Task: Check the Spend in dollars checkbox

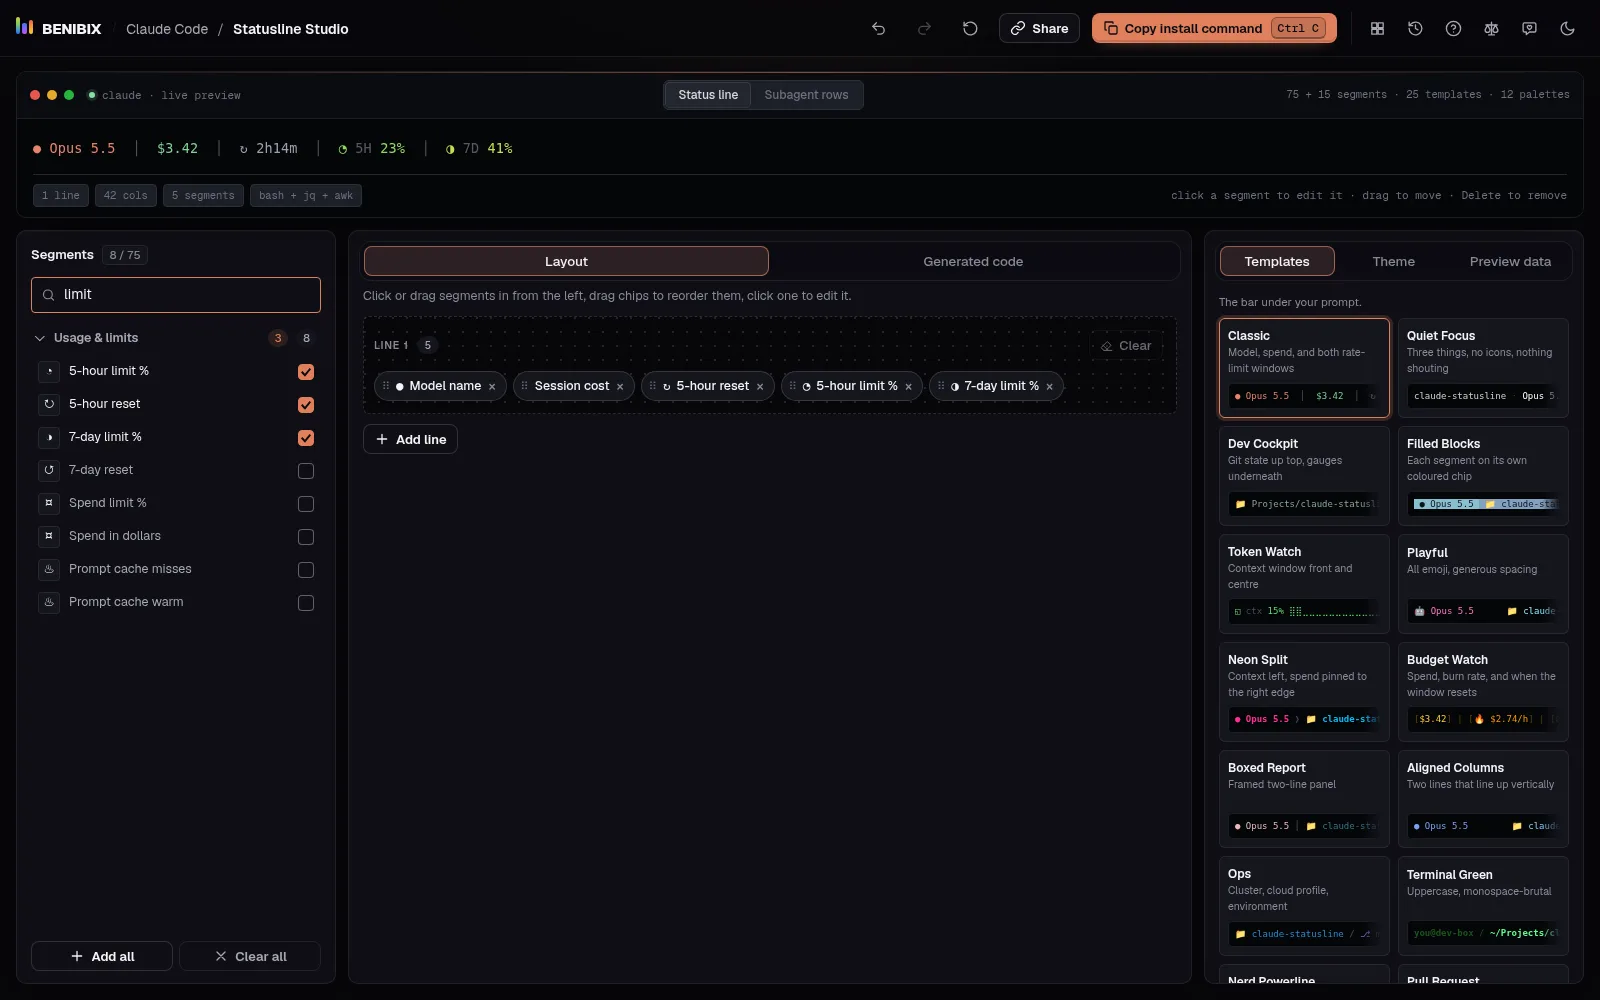Action: point(306,537)
